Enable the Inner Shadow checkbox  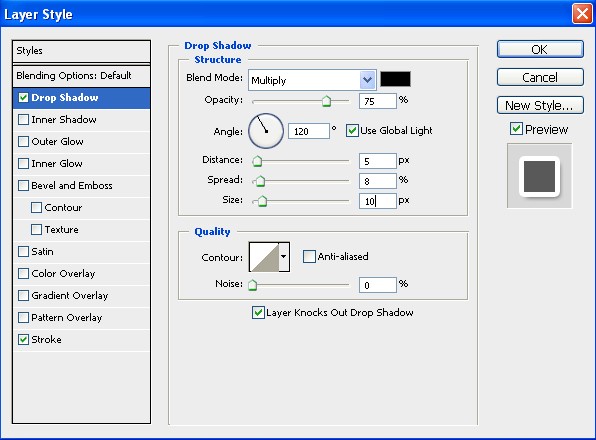click(24, 120)
